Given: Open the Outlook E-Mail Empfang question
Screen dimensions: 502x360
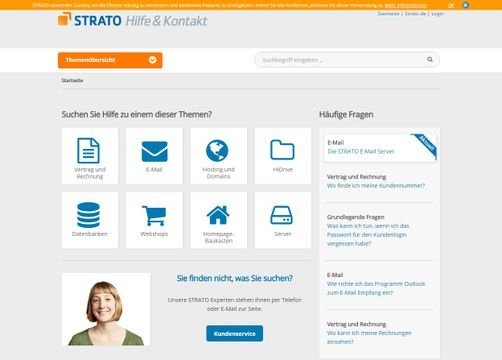Looking at the screenshot, I should point(376,288).
